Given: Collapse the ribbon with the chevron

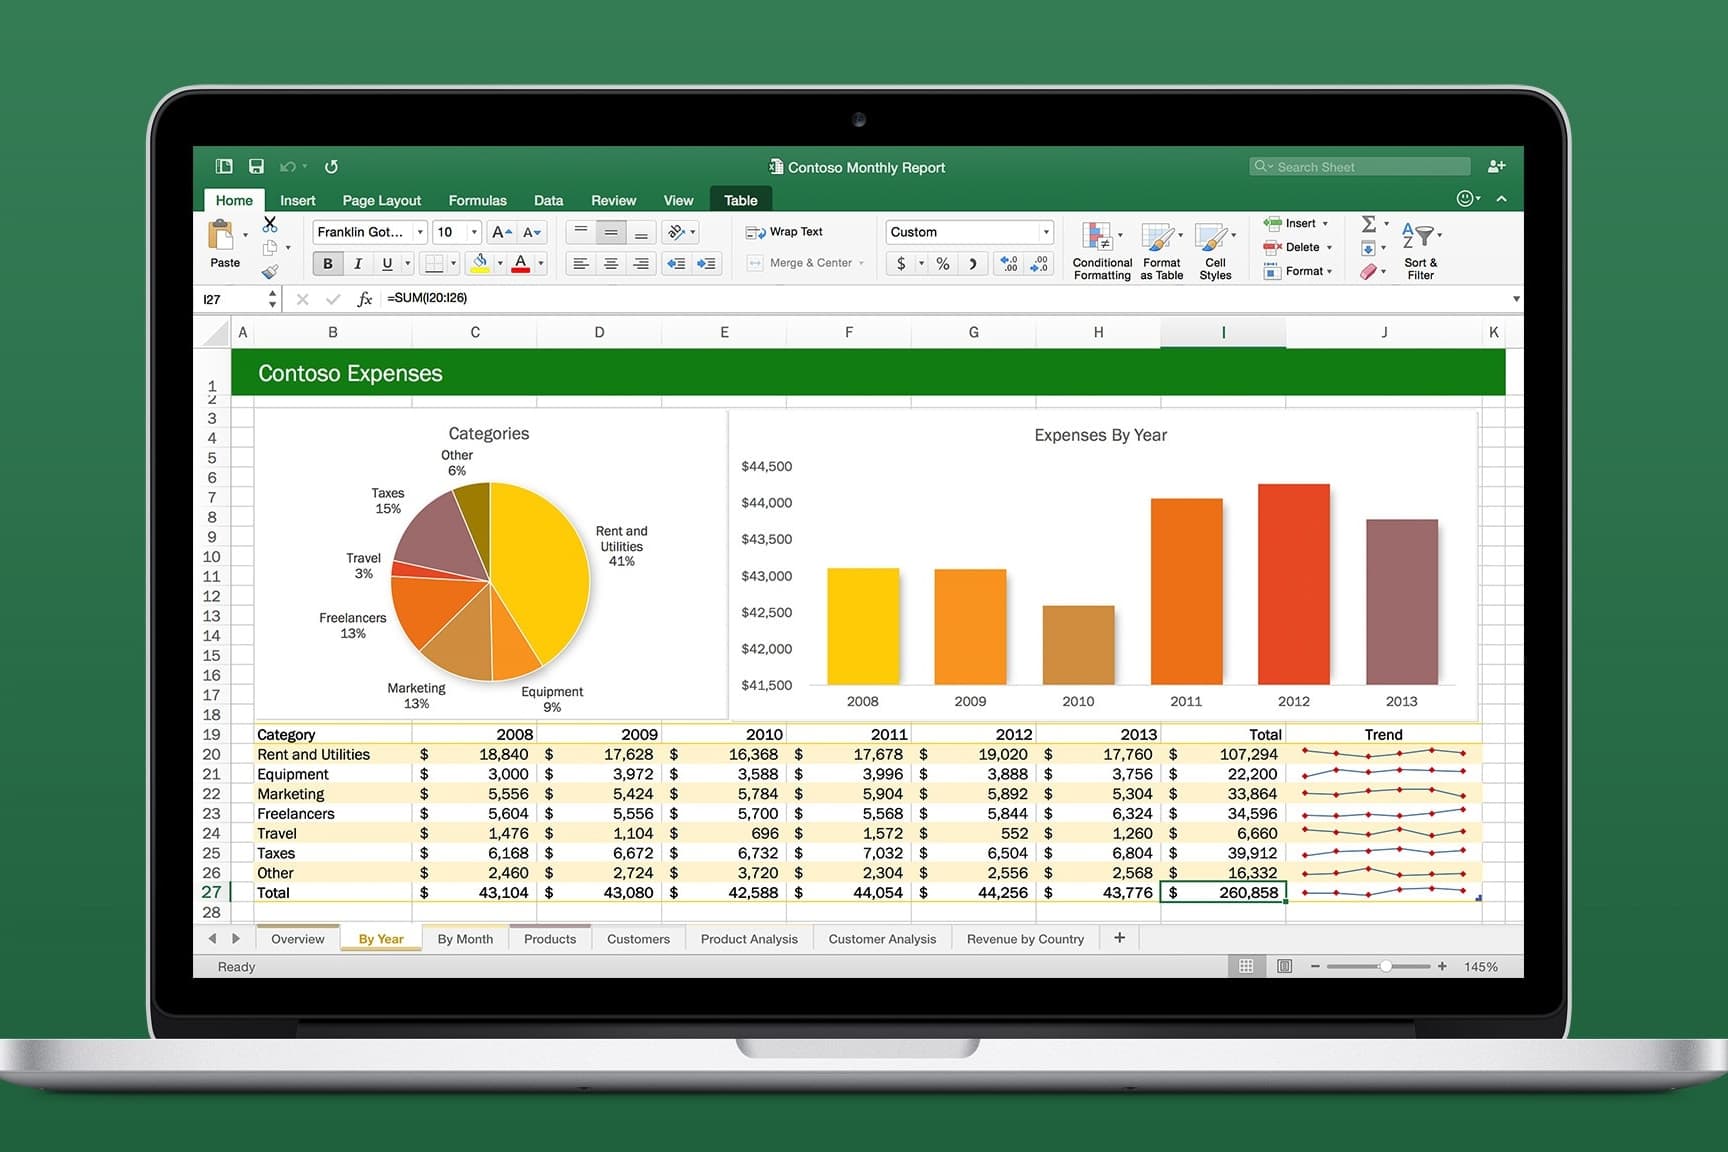Looking at the screenshot, I should click(1501, 199).
